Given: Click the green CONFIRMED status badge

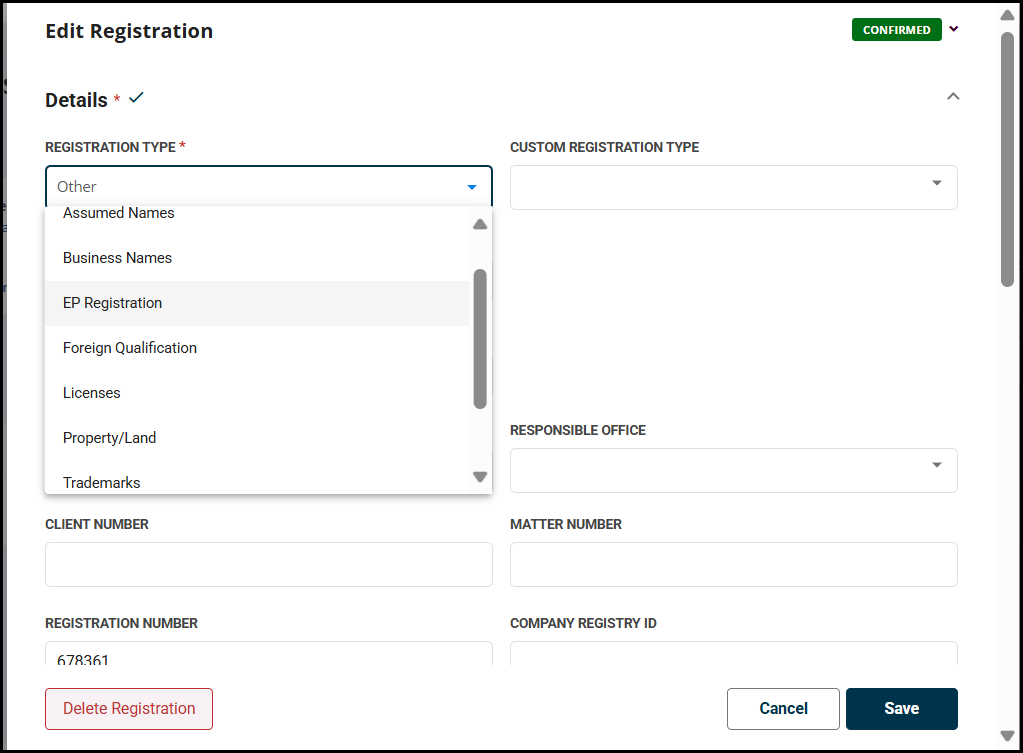Looking at the screenshot, I should point(896,30).
